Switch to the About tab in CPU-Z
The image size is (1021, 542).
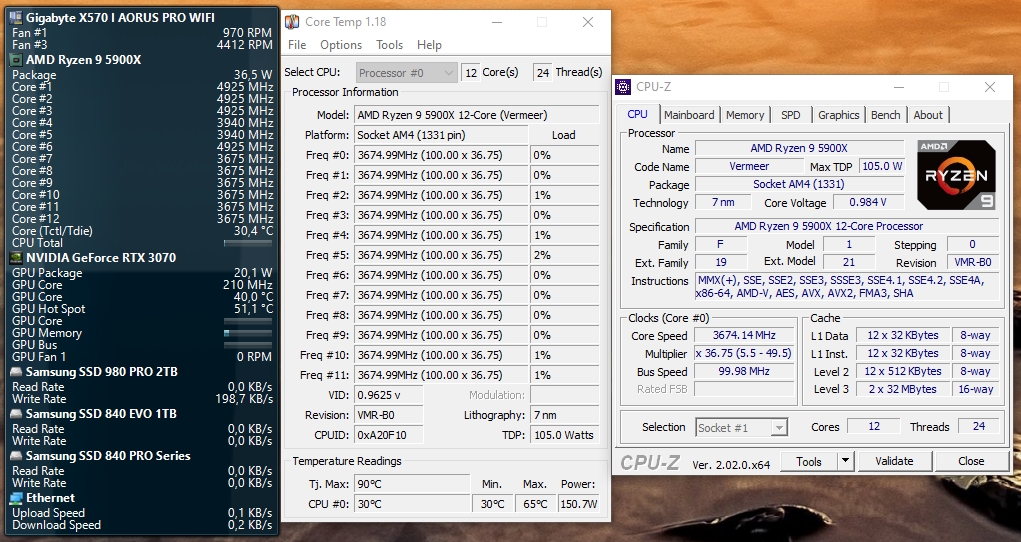tap(928, 115)
